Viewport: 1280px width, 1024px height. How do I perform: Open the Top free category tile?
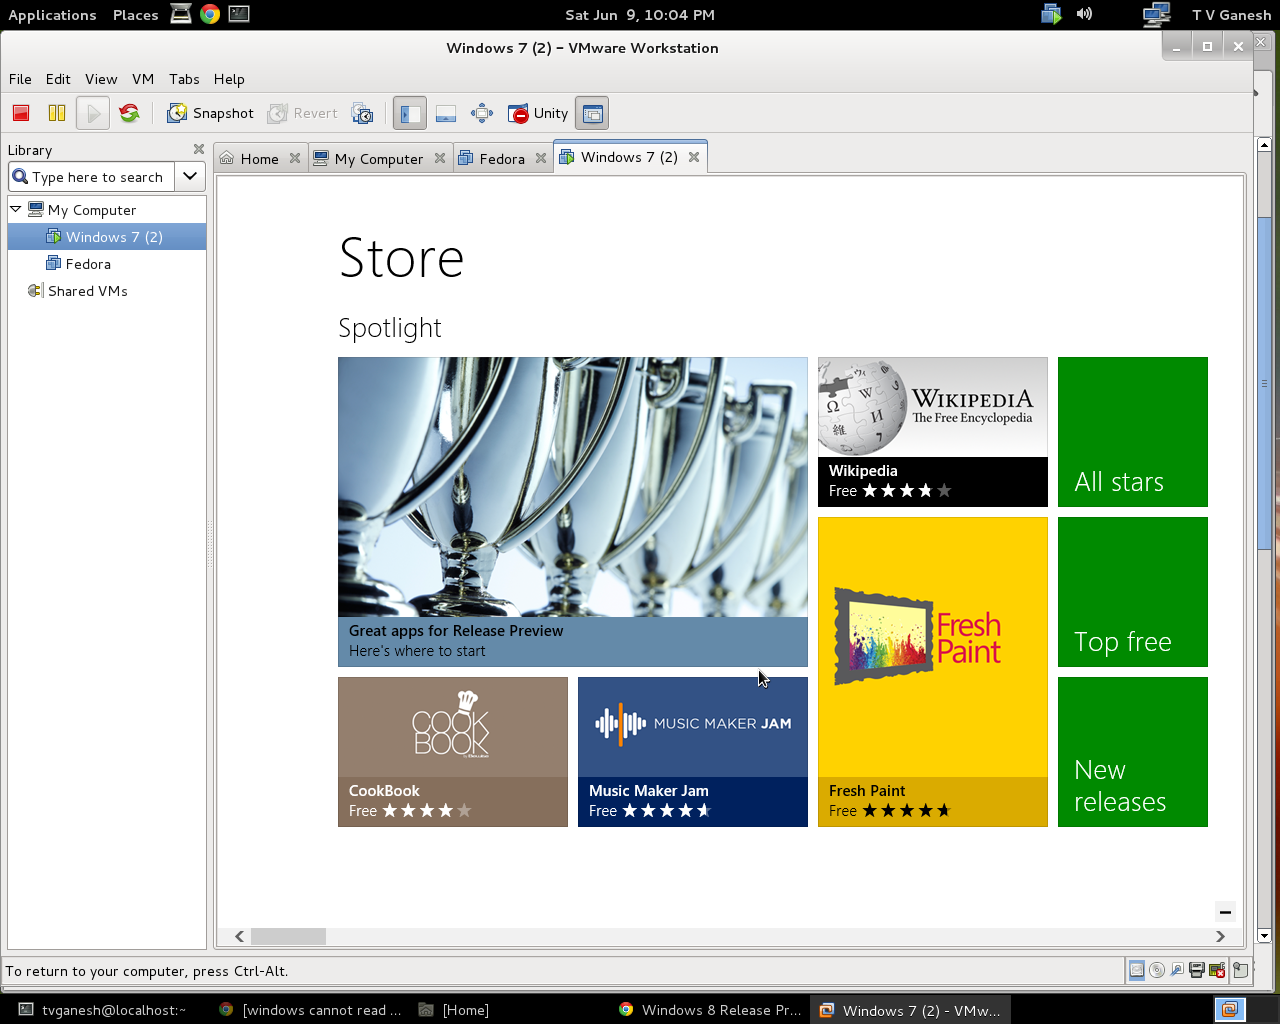pos(1132,592)
